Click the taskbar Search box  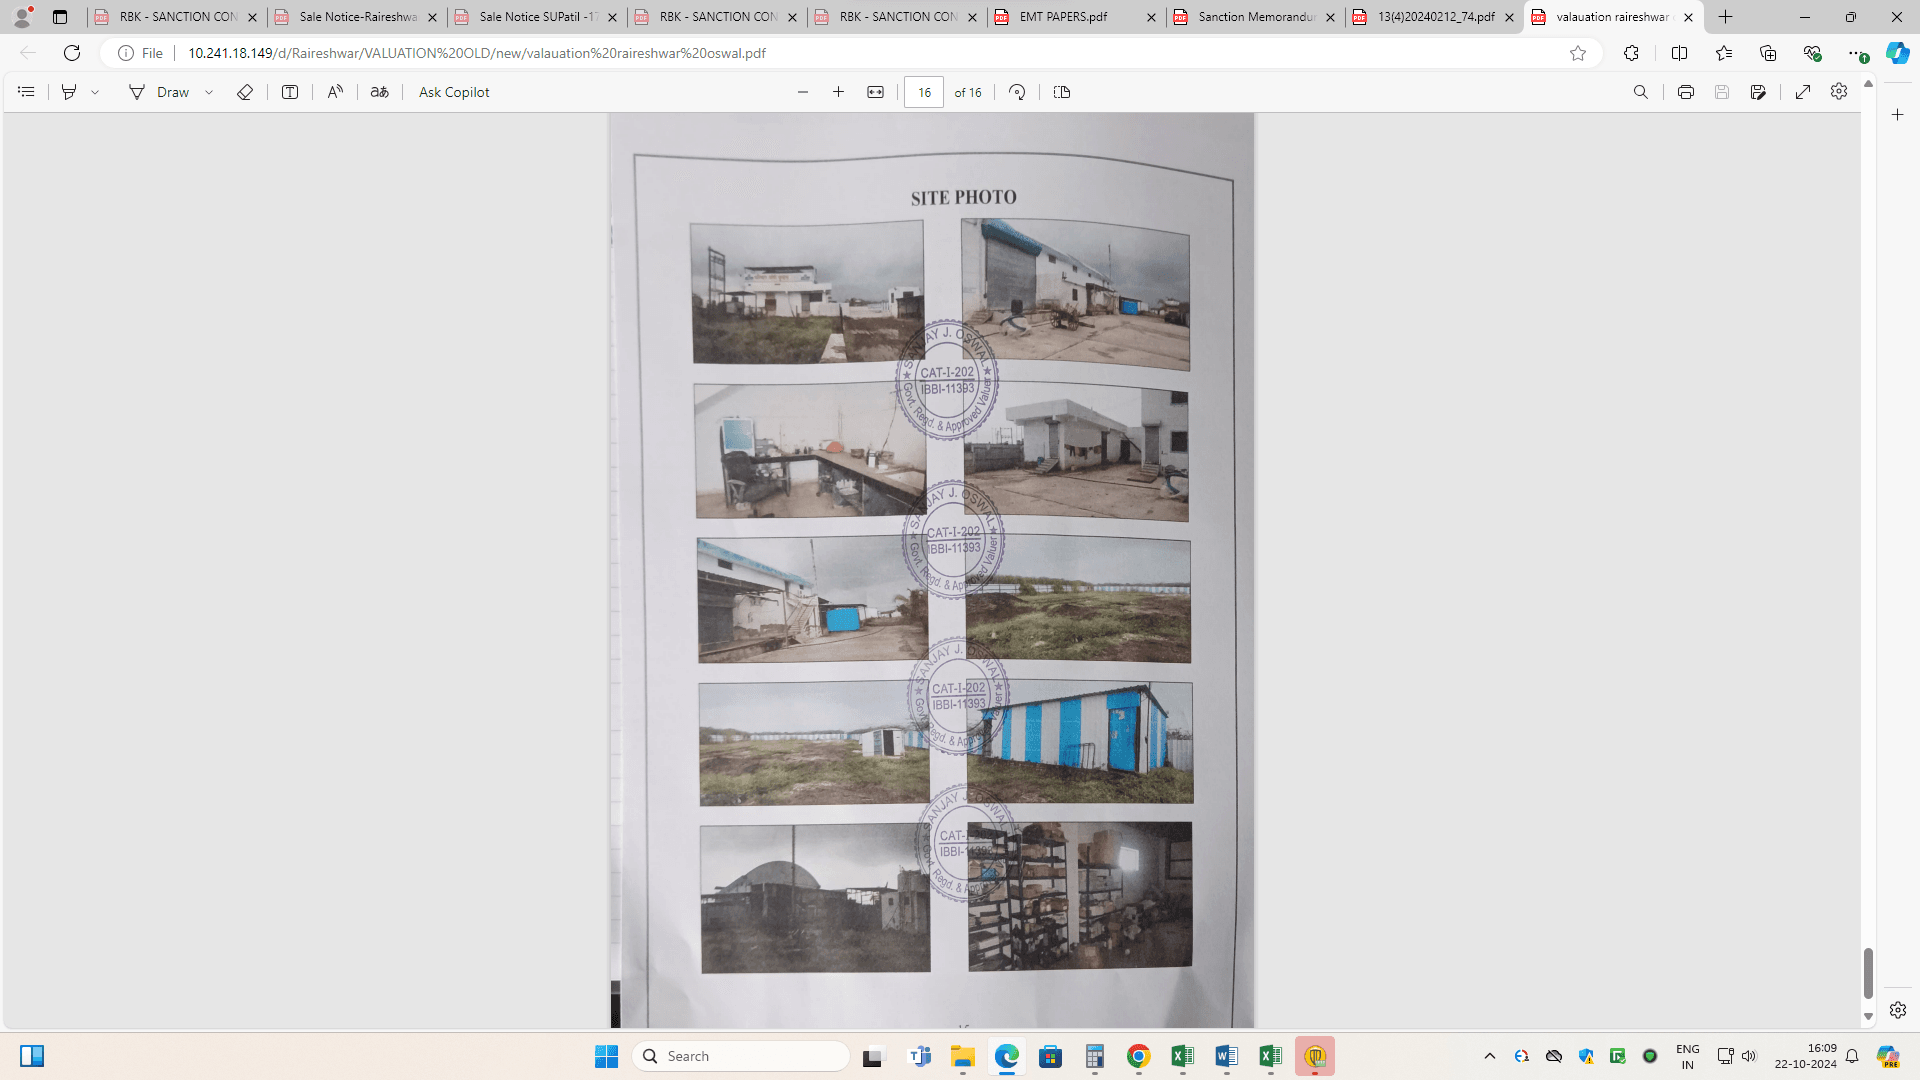[x=741, y=1056]
